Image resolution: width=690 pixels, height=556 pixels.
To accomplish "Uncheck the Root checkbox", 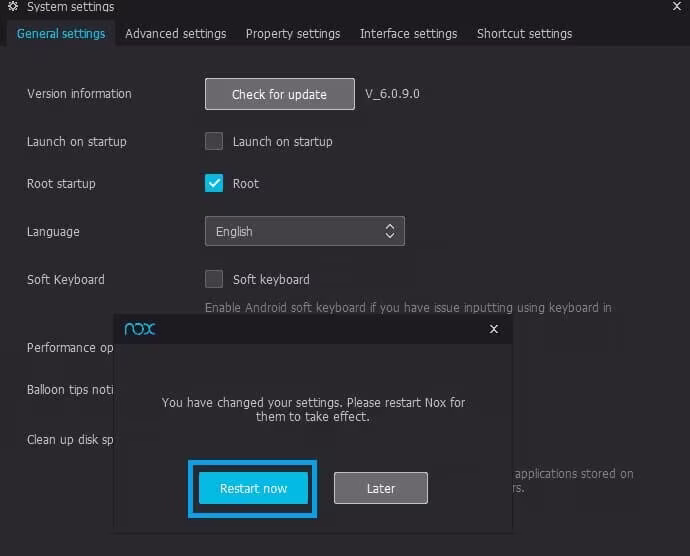I will [214, 183].
